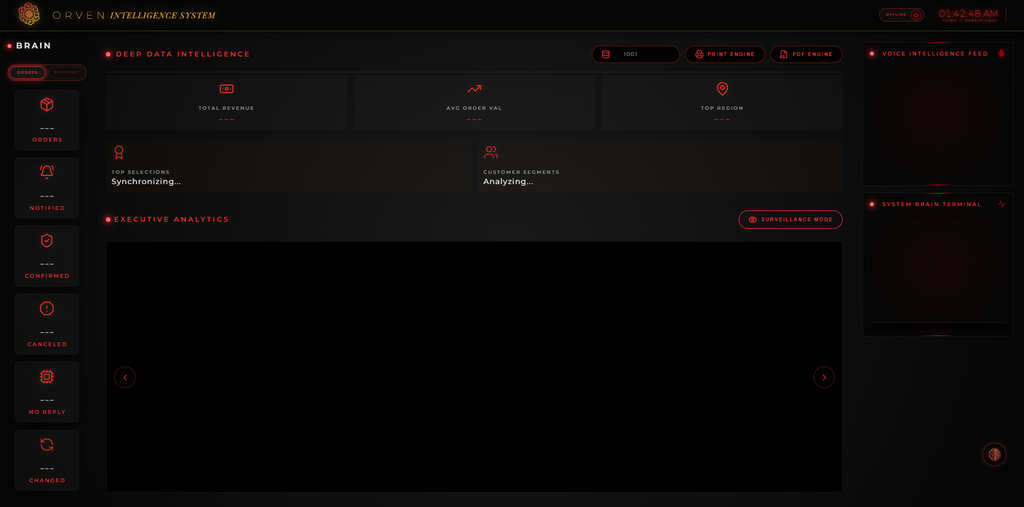This screenshot has height=507, width=1024.
Task: Click the Voice Intelligence Feed microphone icon
Action: pyautogui.click(x=1001, y=54)
